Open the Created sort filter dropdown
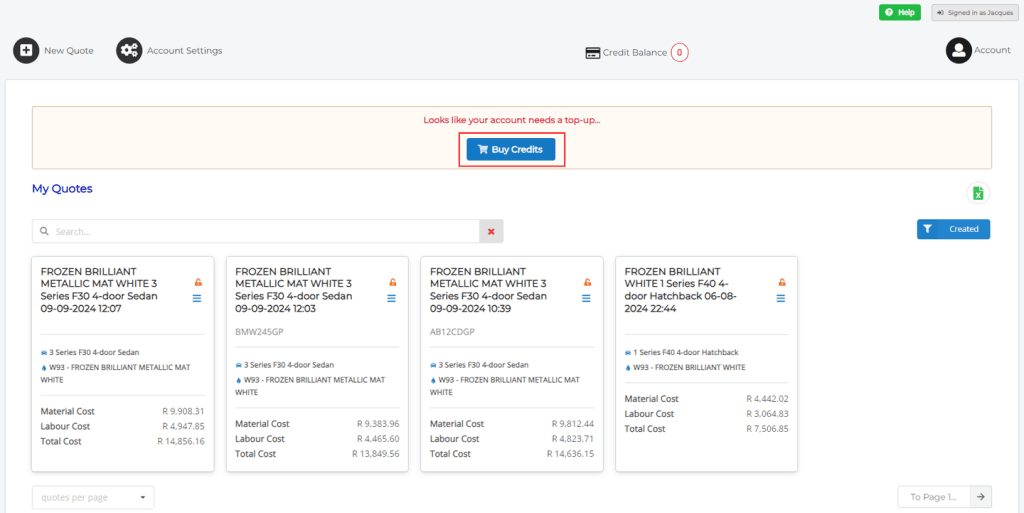1024x513 pixels. pos(953,229)
